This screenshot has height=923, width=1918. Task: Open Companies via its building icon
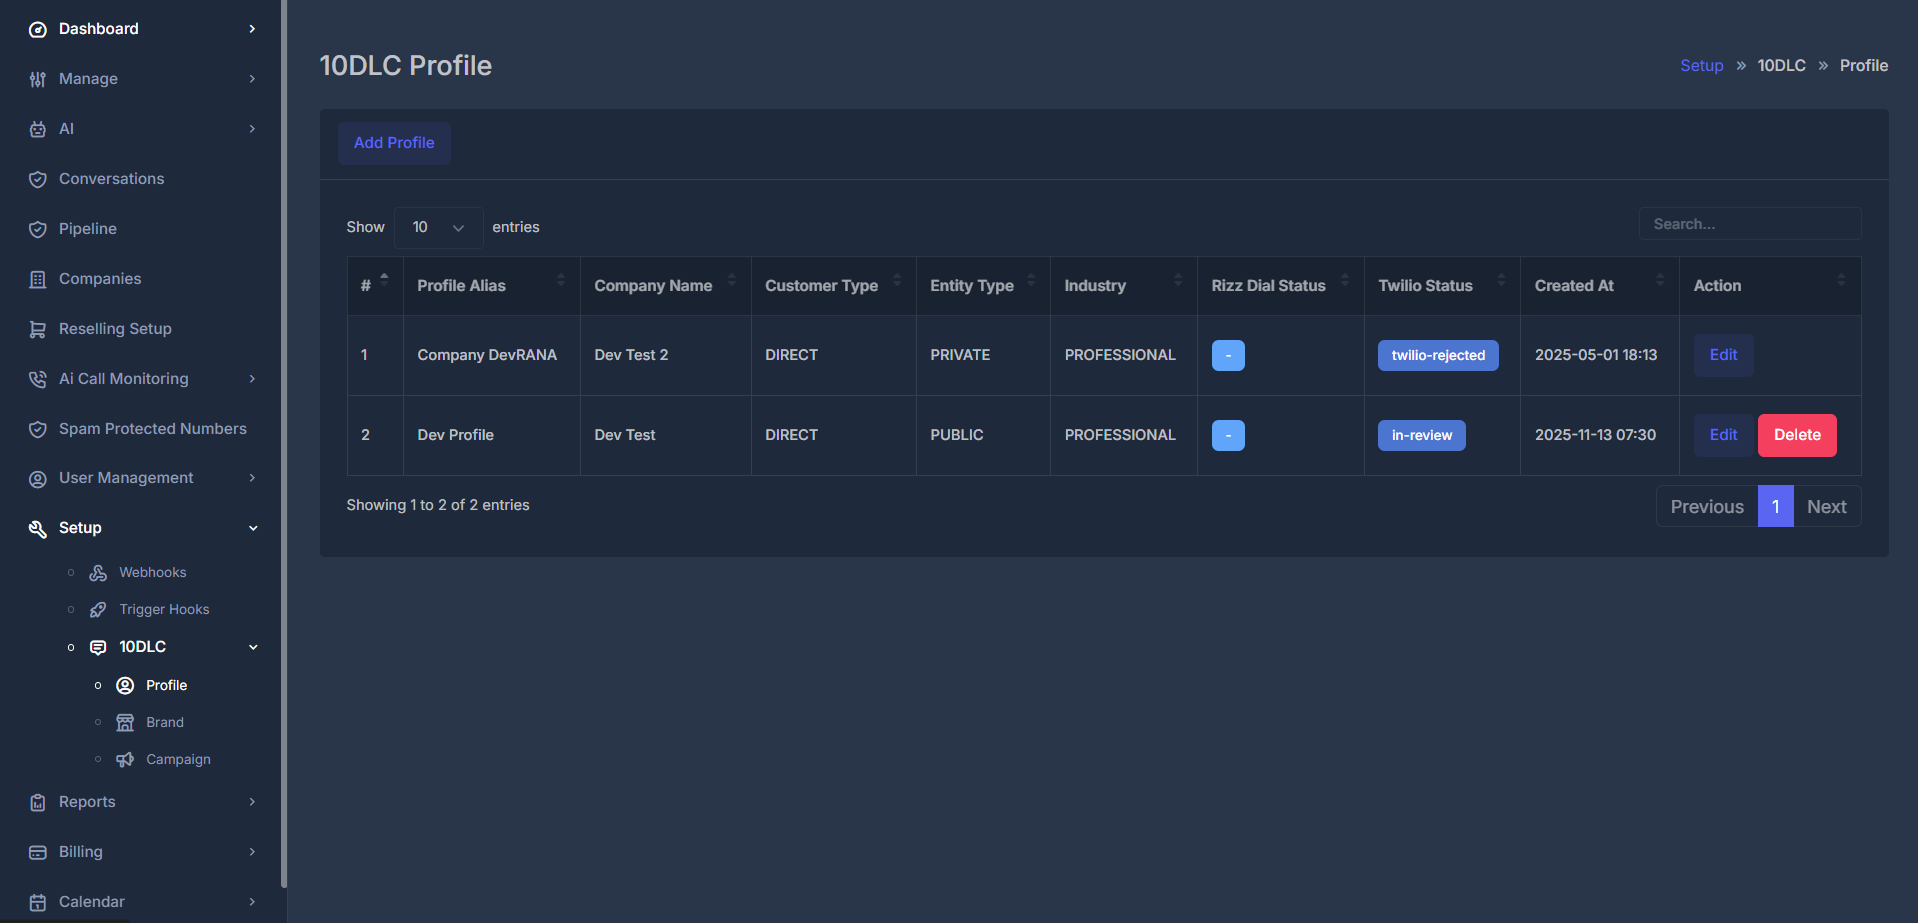coord(37,278)
